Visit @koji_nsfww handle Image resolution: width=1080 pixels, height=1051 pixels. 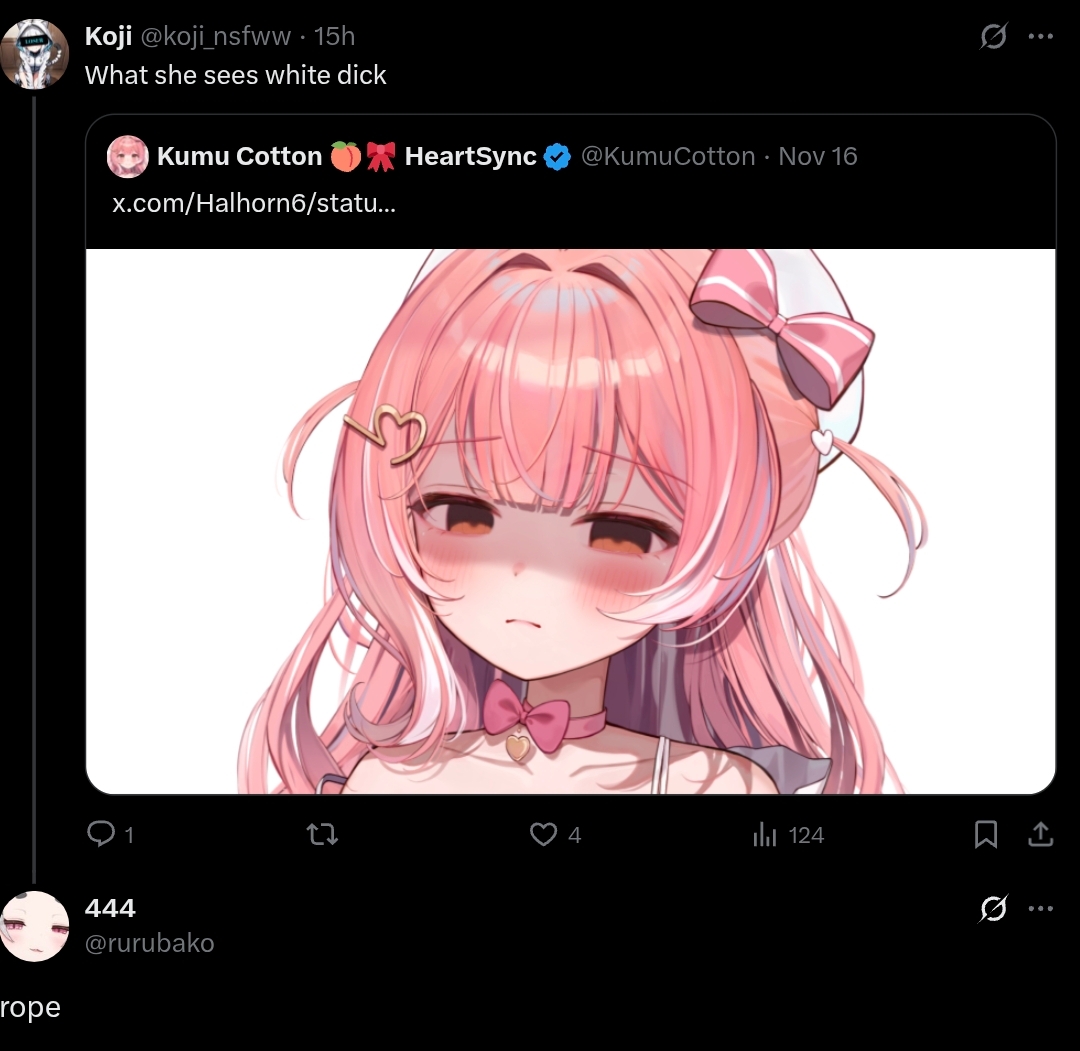216,36
